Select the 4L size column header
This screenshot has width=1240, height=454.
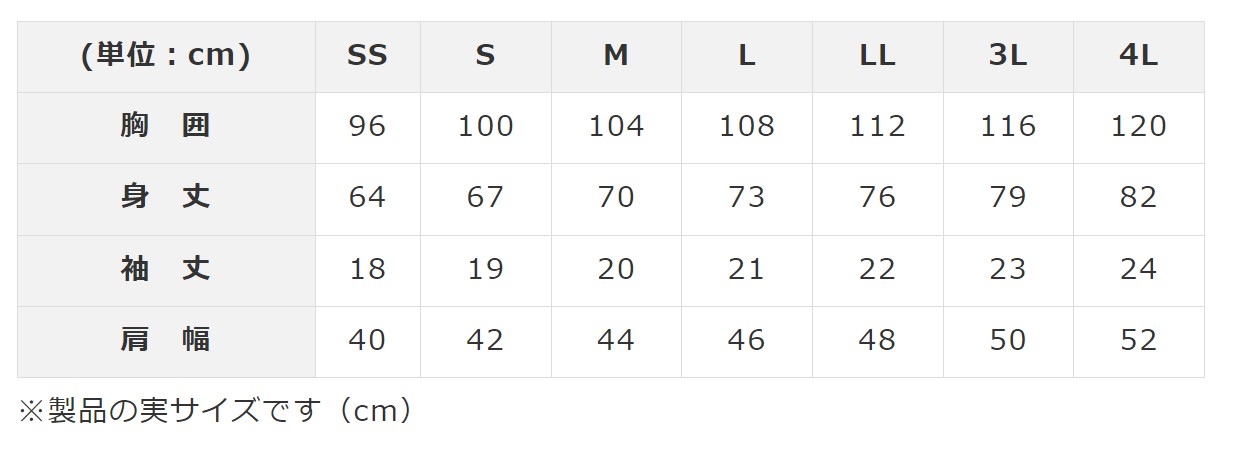point(1138,56)
